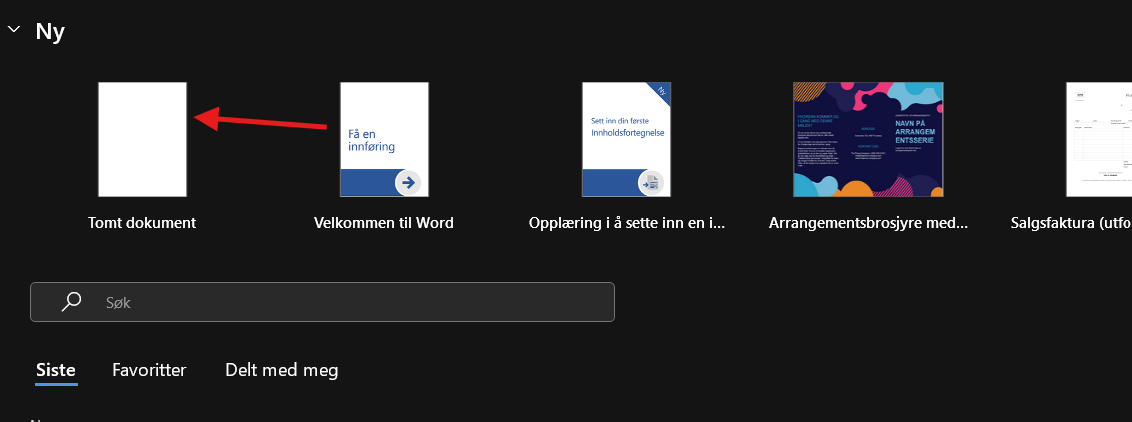Select the Velkommen til Word label

click(x=384, y=223)
